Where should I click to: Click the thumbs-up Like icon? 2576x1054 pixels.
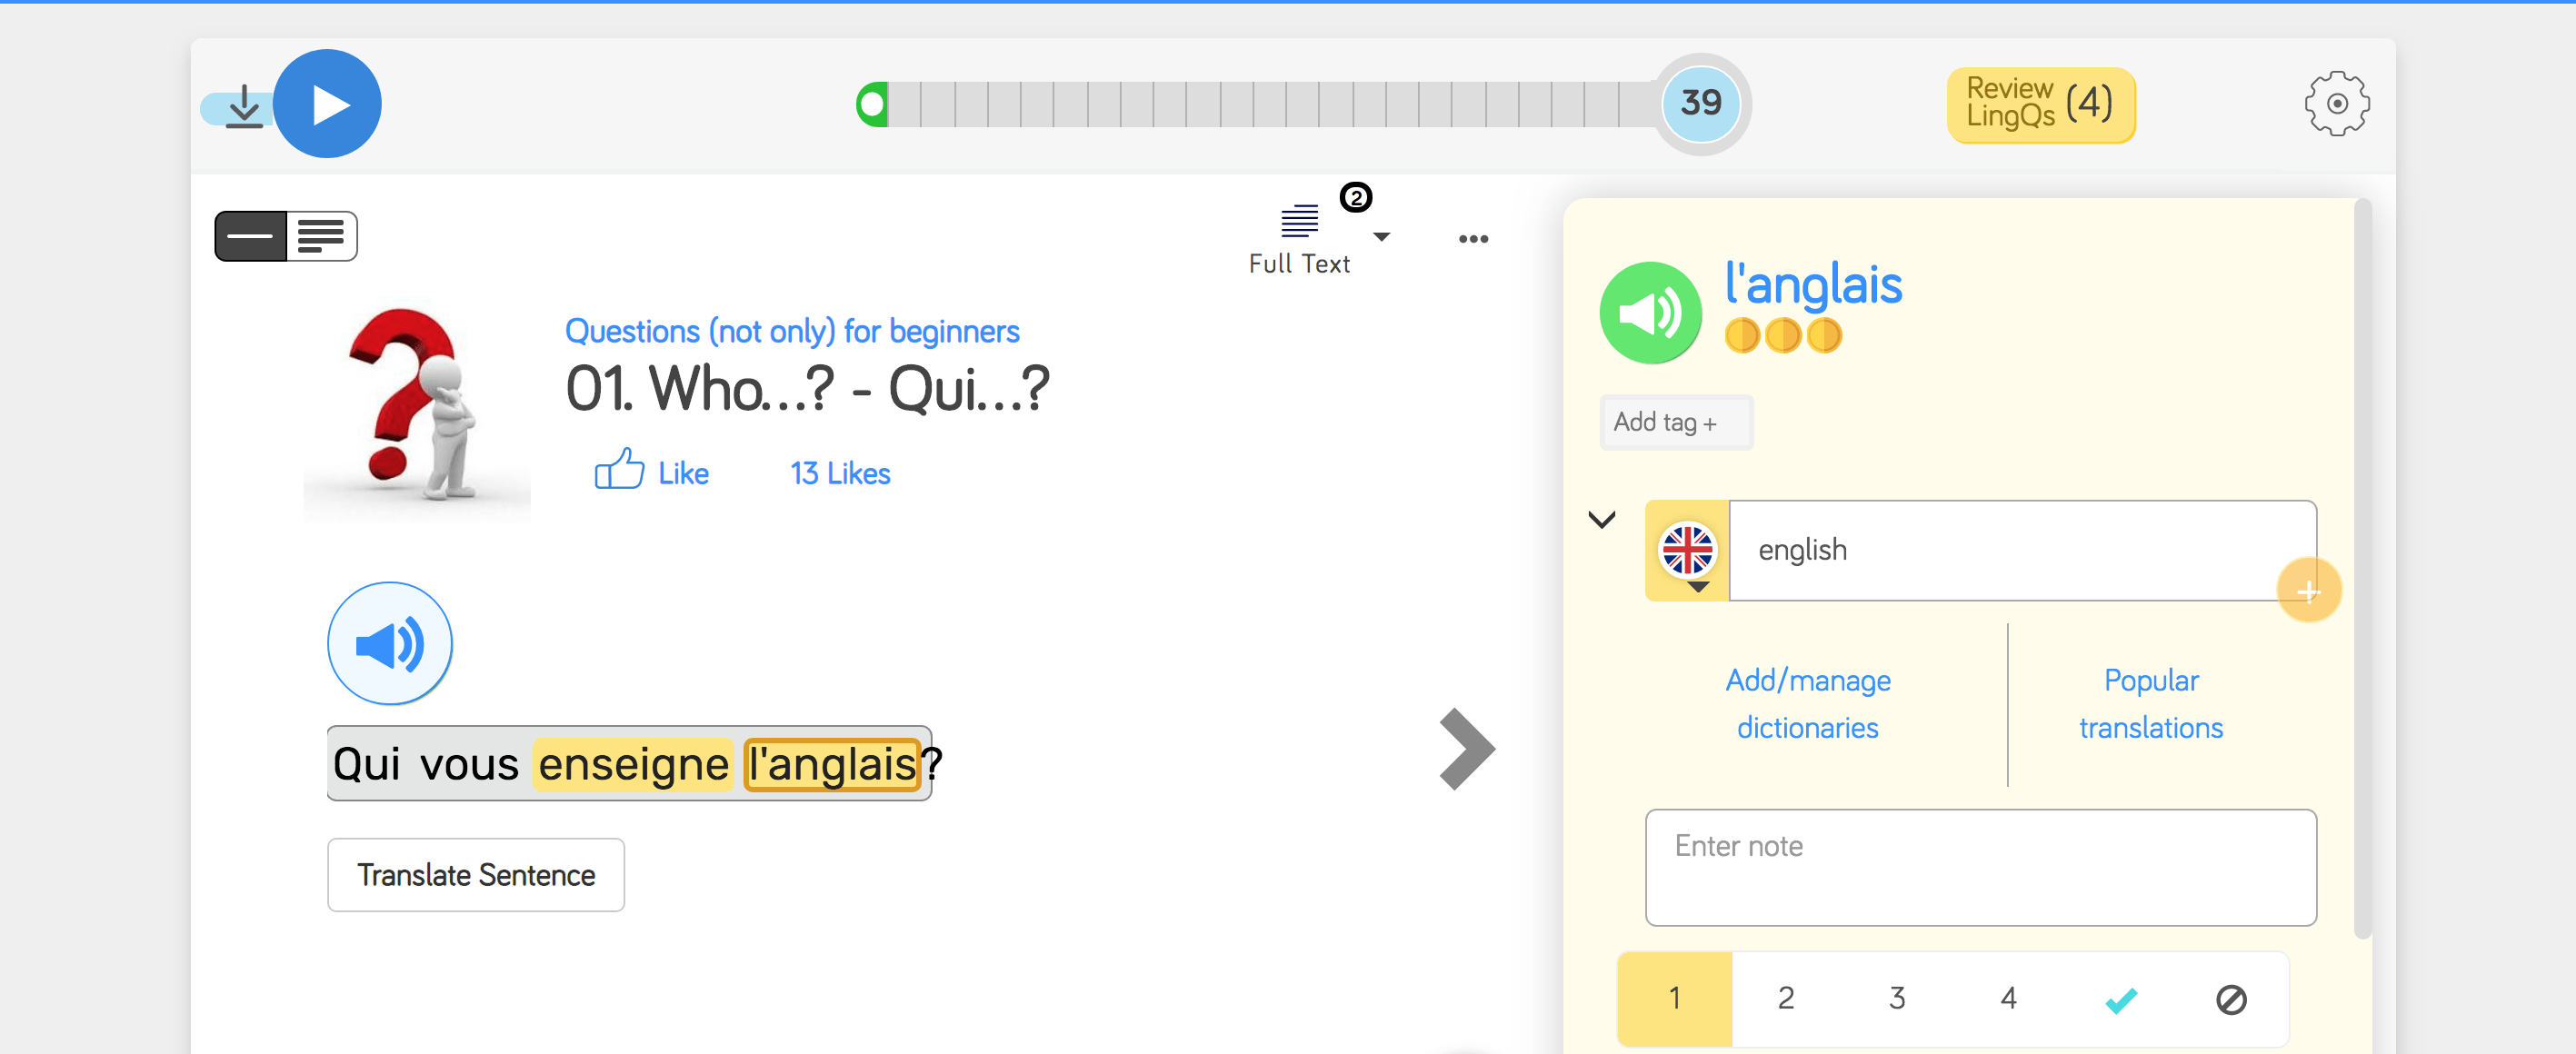pyautogui.click(x=619, y=470)
